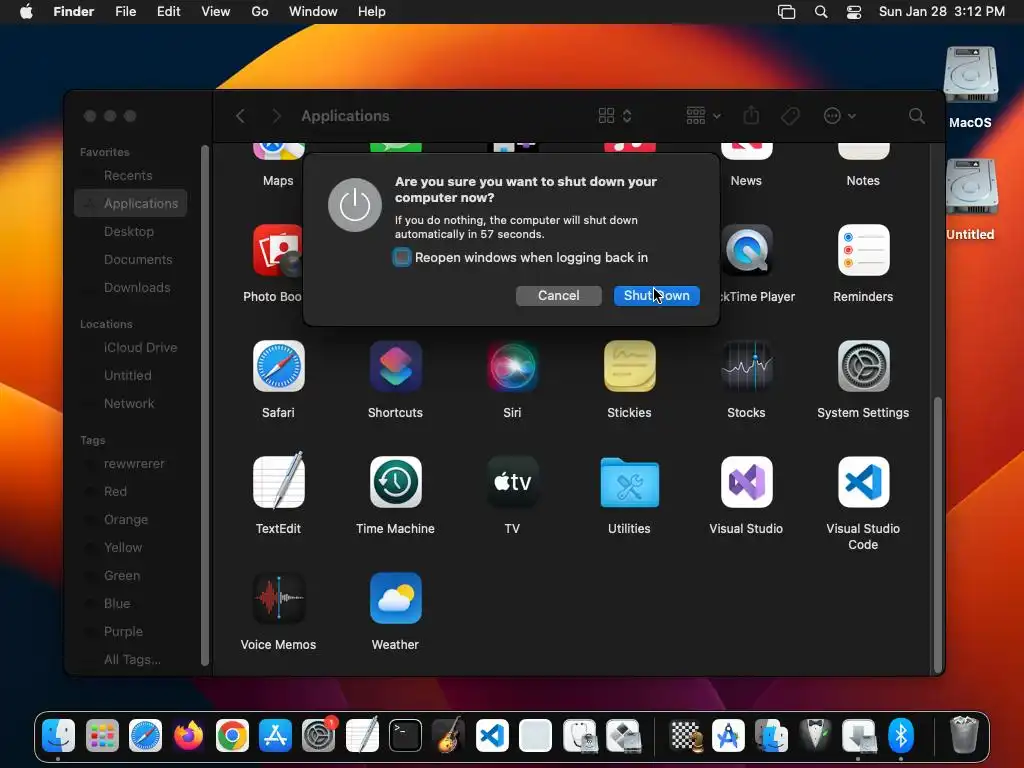Open the Trash in the Dock
Image resolution: width=1024 pixels, height=768 pixels.
coord(963,735)
